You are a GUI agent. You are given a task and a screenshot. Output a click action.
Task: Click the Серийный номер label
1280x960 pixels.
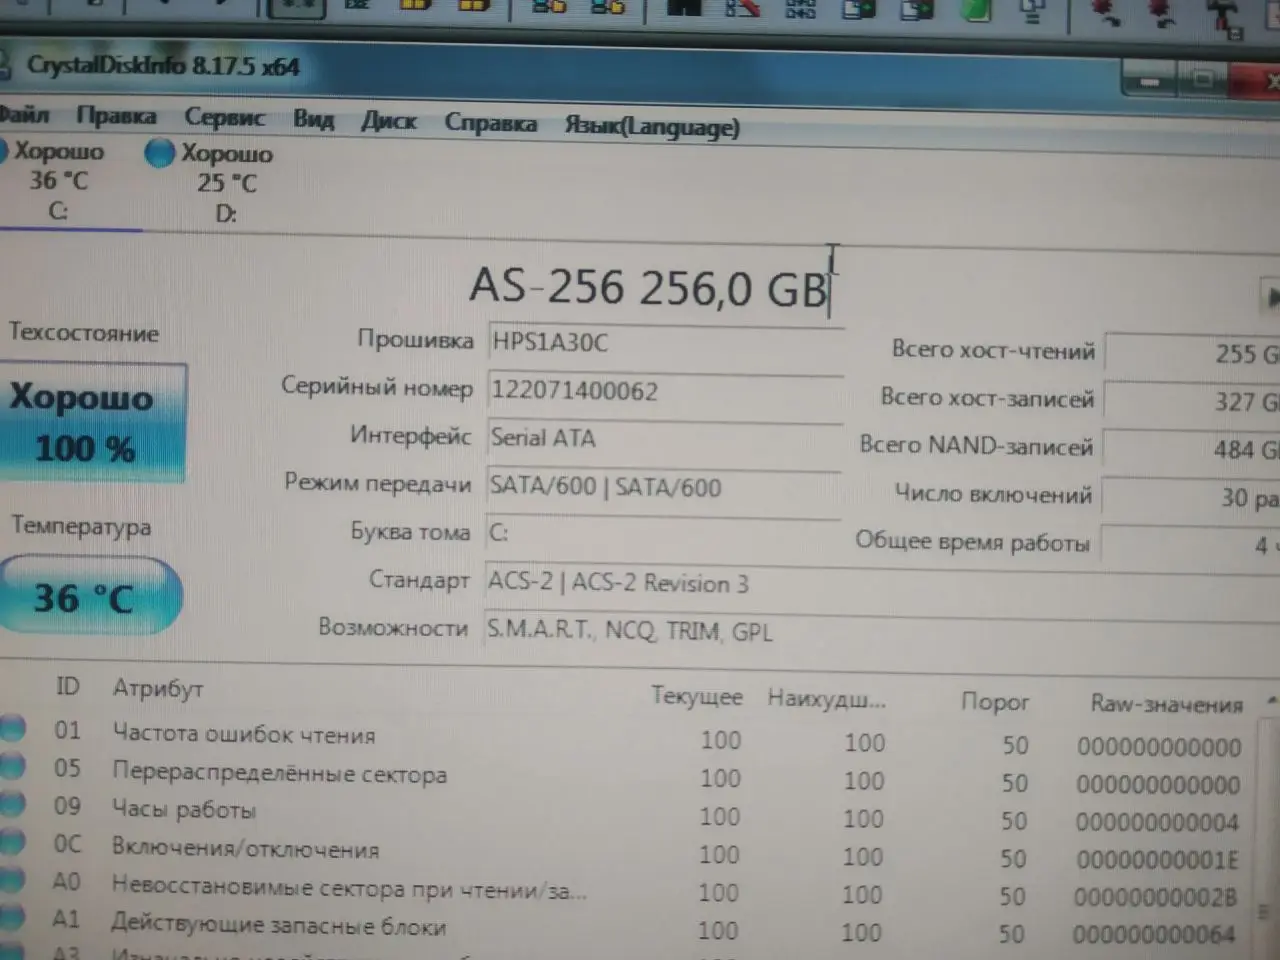tap(377, 387)
